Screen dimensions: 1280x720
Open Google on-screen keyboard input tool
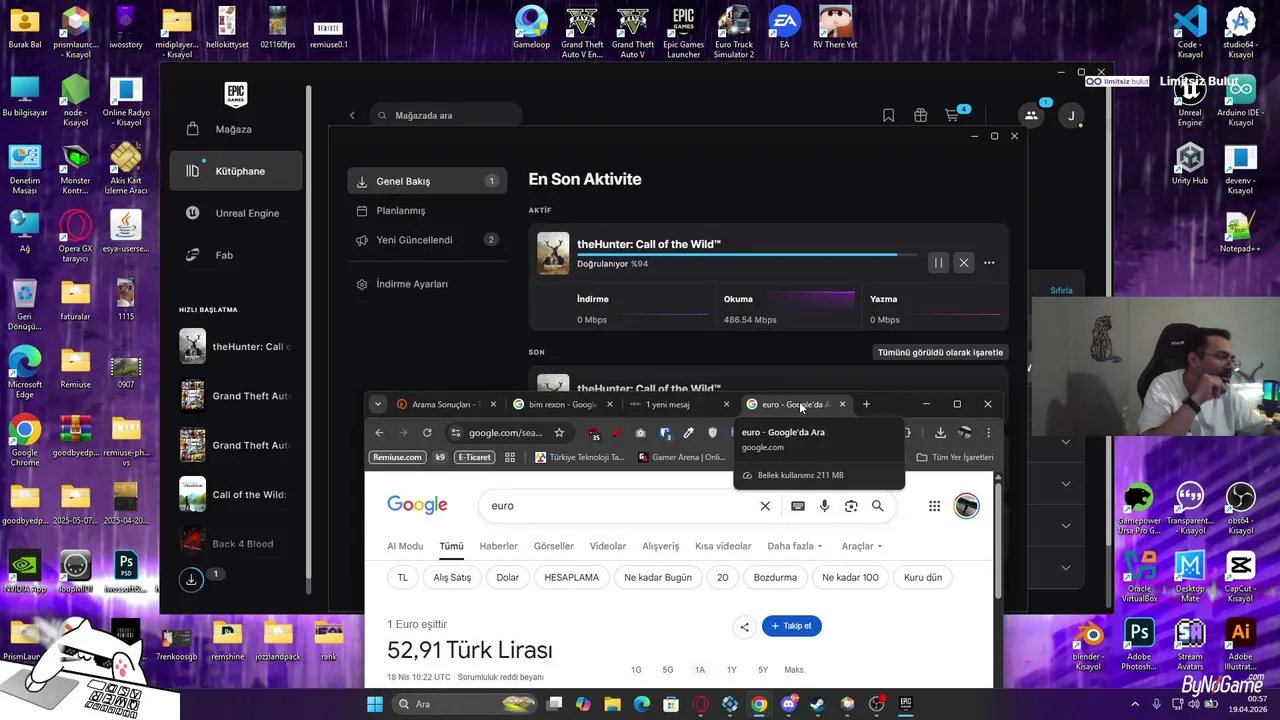click(x=797, y=506)
